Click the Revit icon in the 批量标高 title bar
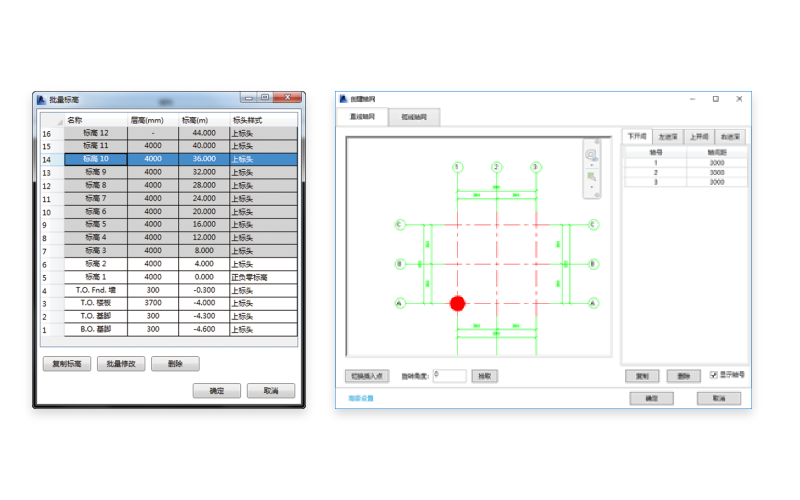 point(41,99)
